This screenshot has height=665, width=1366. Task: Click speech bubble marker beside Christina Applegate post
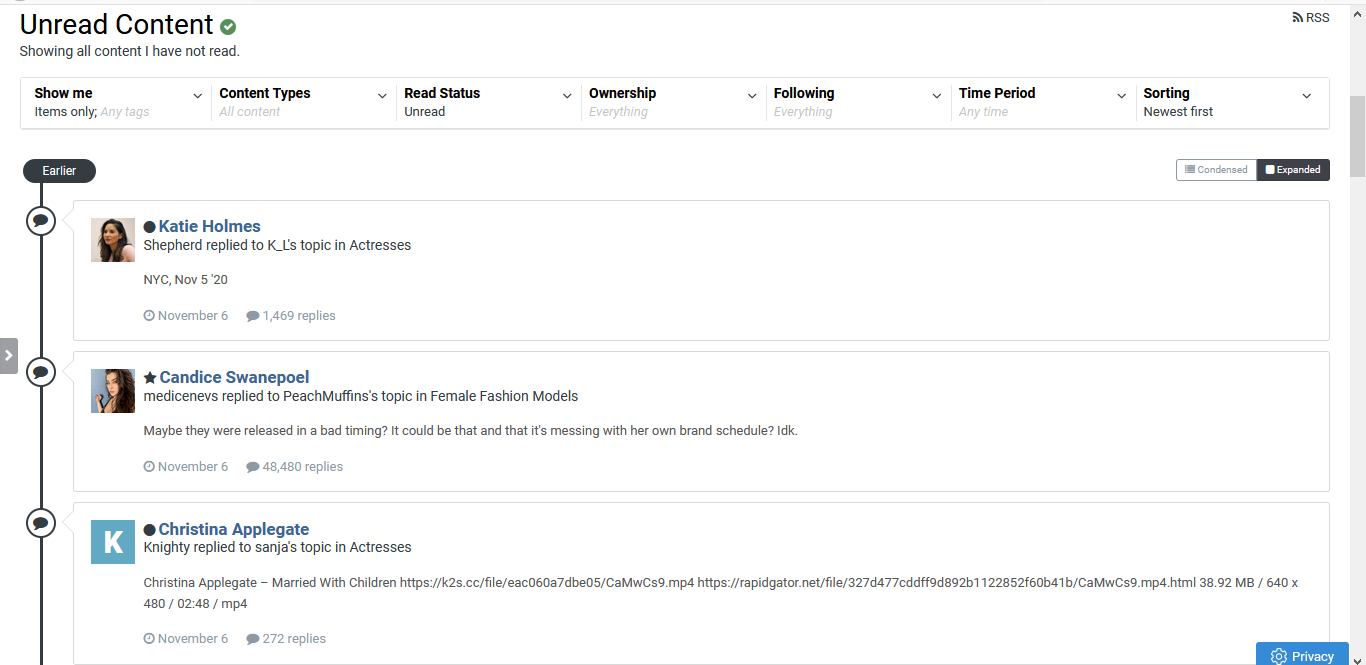click(x=40, y=523)
